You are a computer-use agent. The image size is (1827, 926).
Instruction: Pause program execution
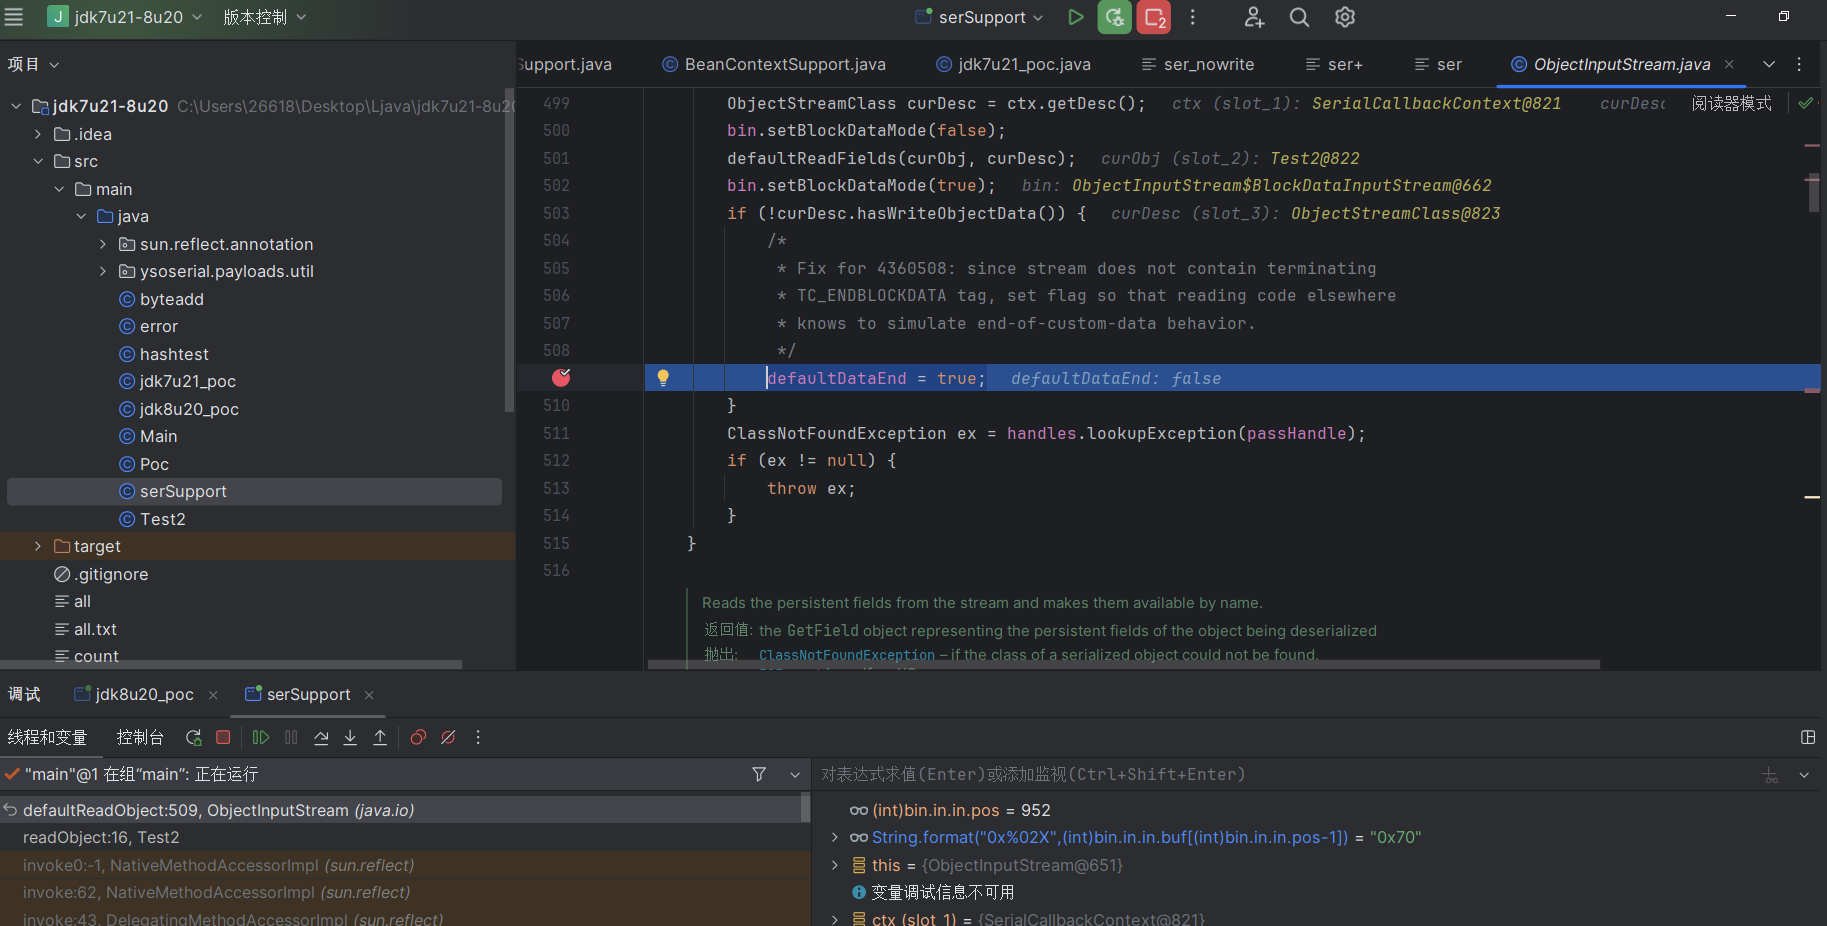coord(291,737)
